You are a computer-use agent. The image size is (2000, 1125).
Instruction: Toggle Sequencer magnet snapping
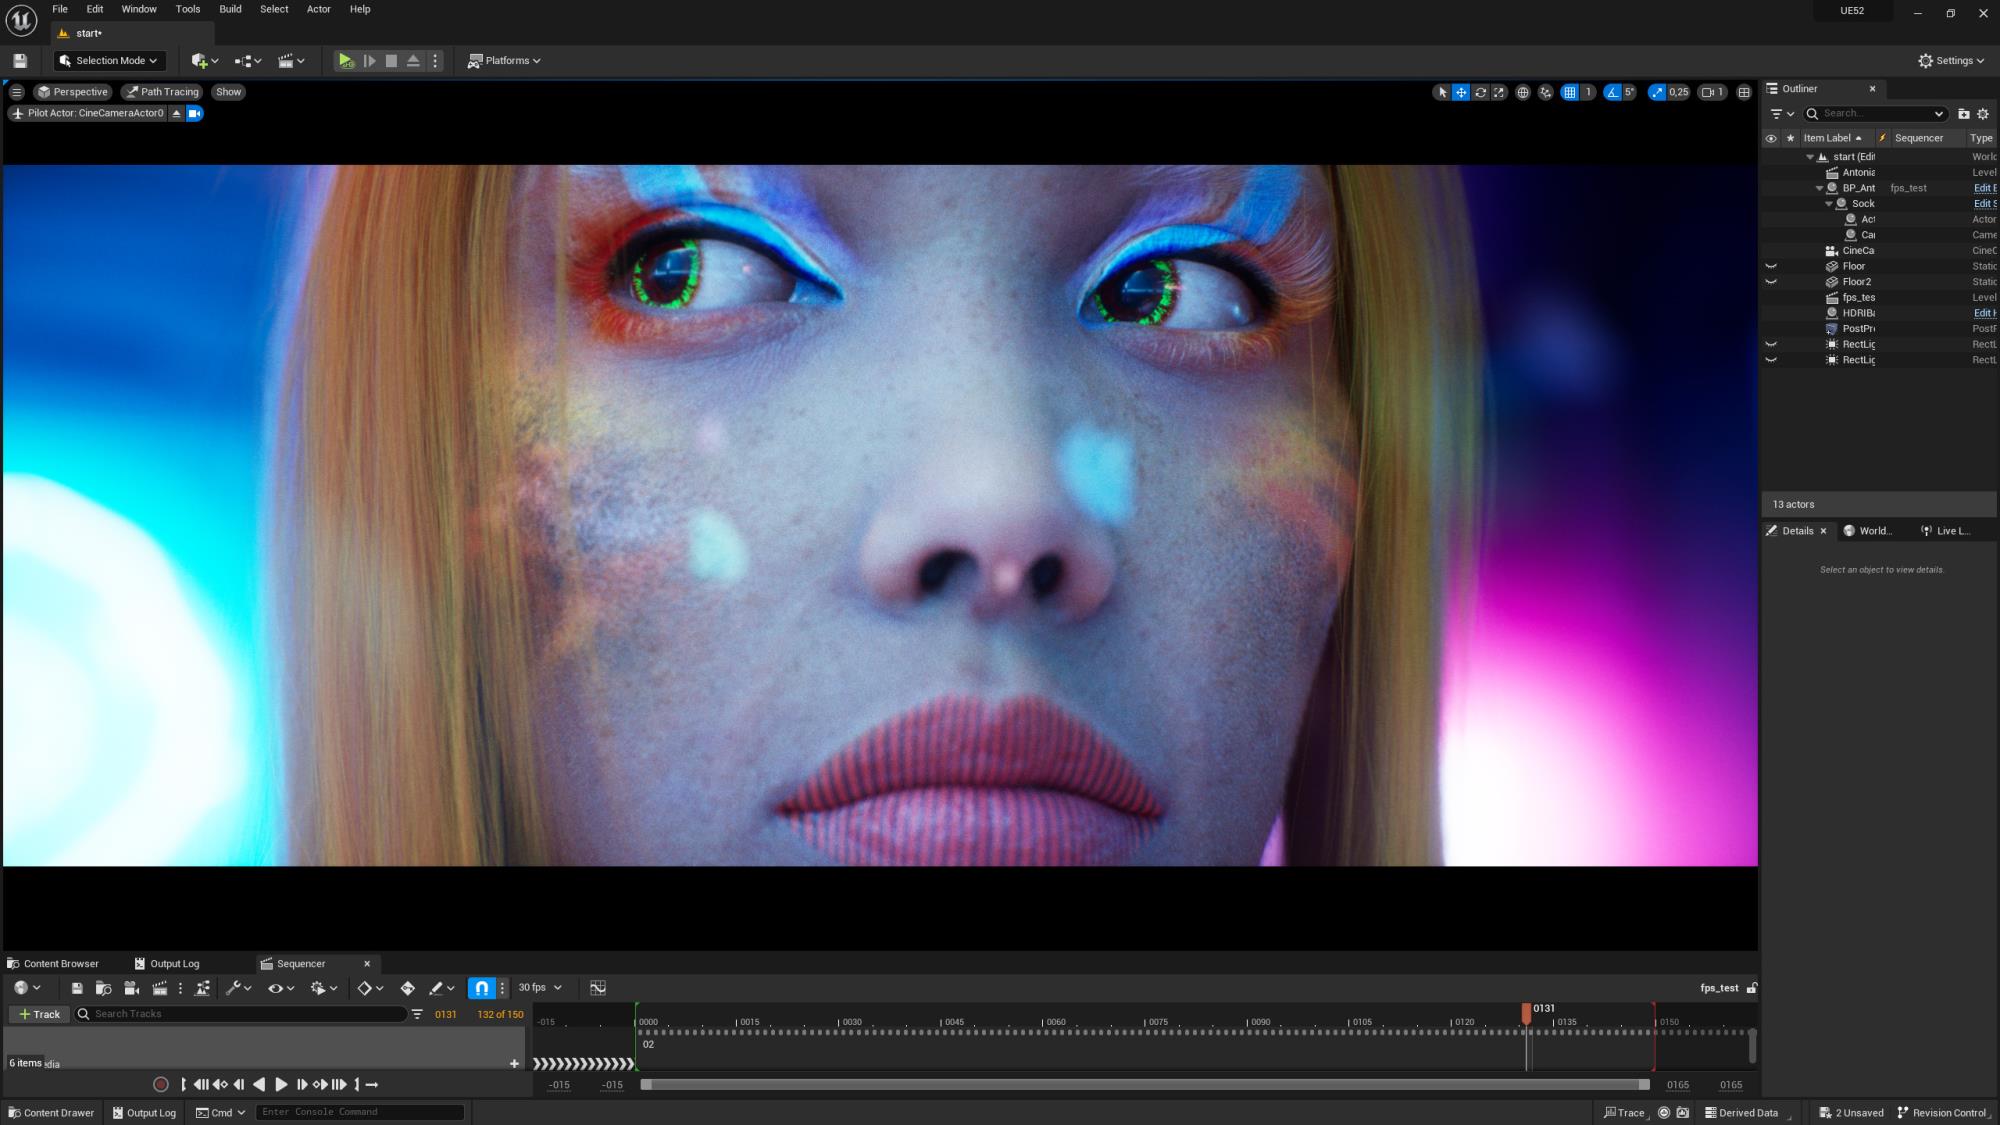click(x=482, y=988)
